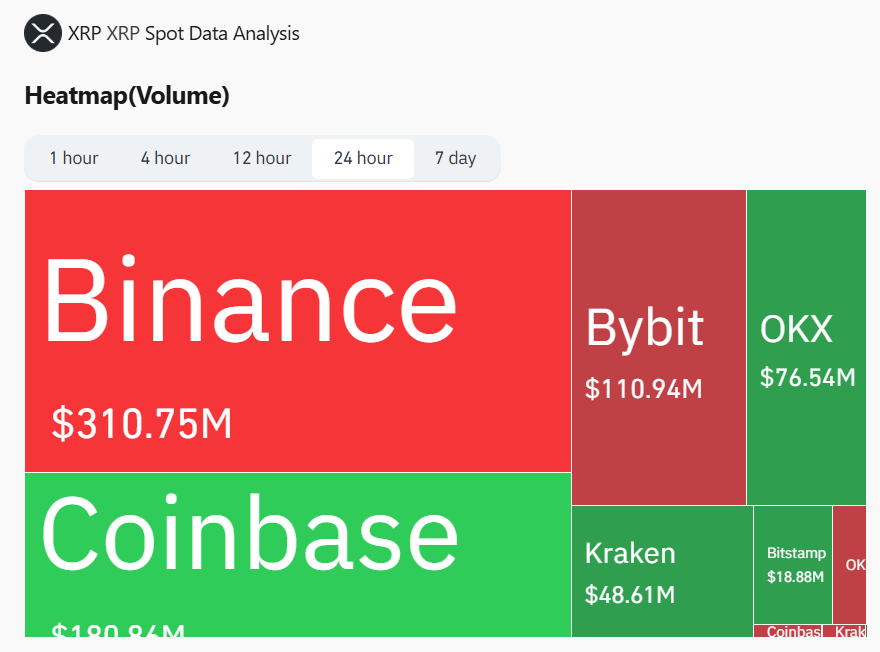Click the green Coinbase volume tile
Image resolution: width=880 pixels, height=652 pixels.
[x=298, y=555]
